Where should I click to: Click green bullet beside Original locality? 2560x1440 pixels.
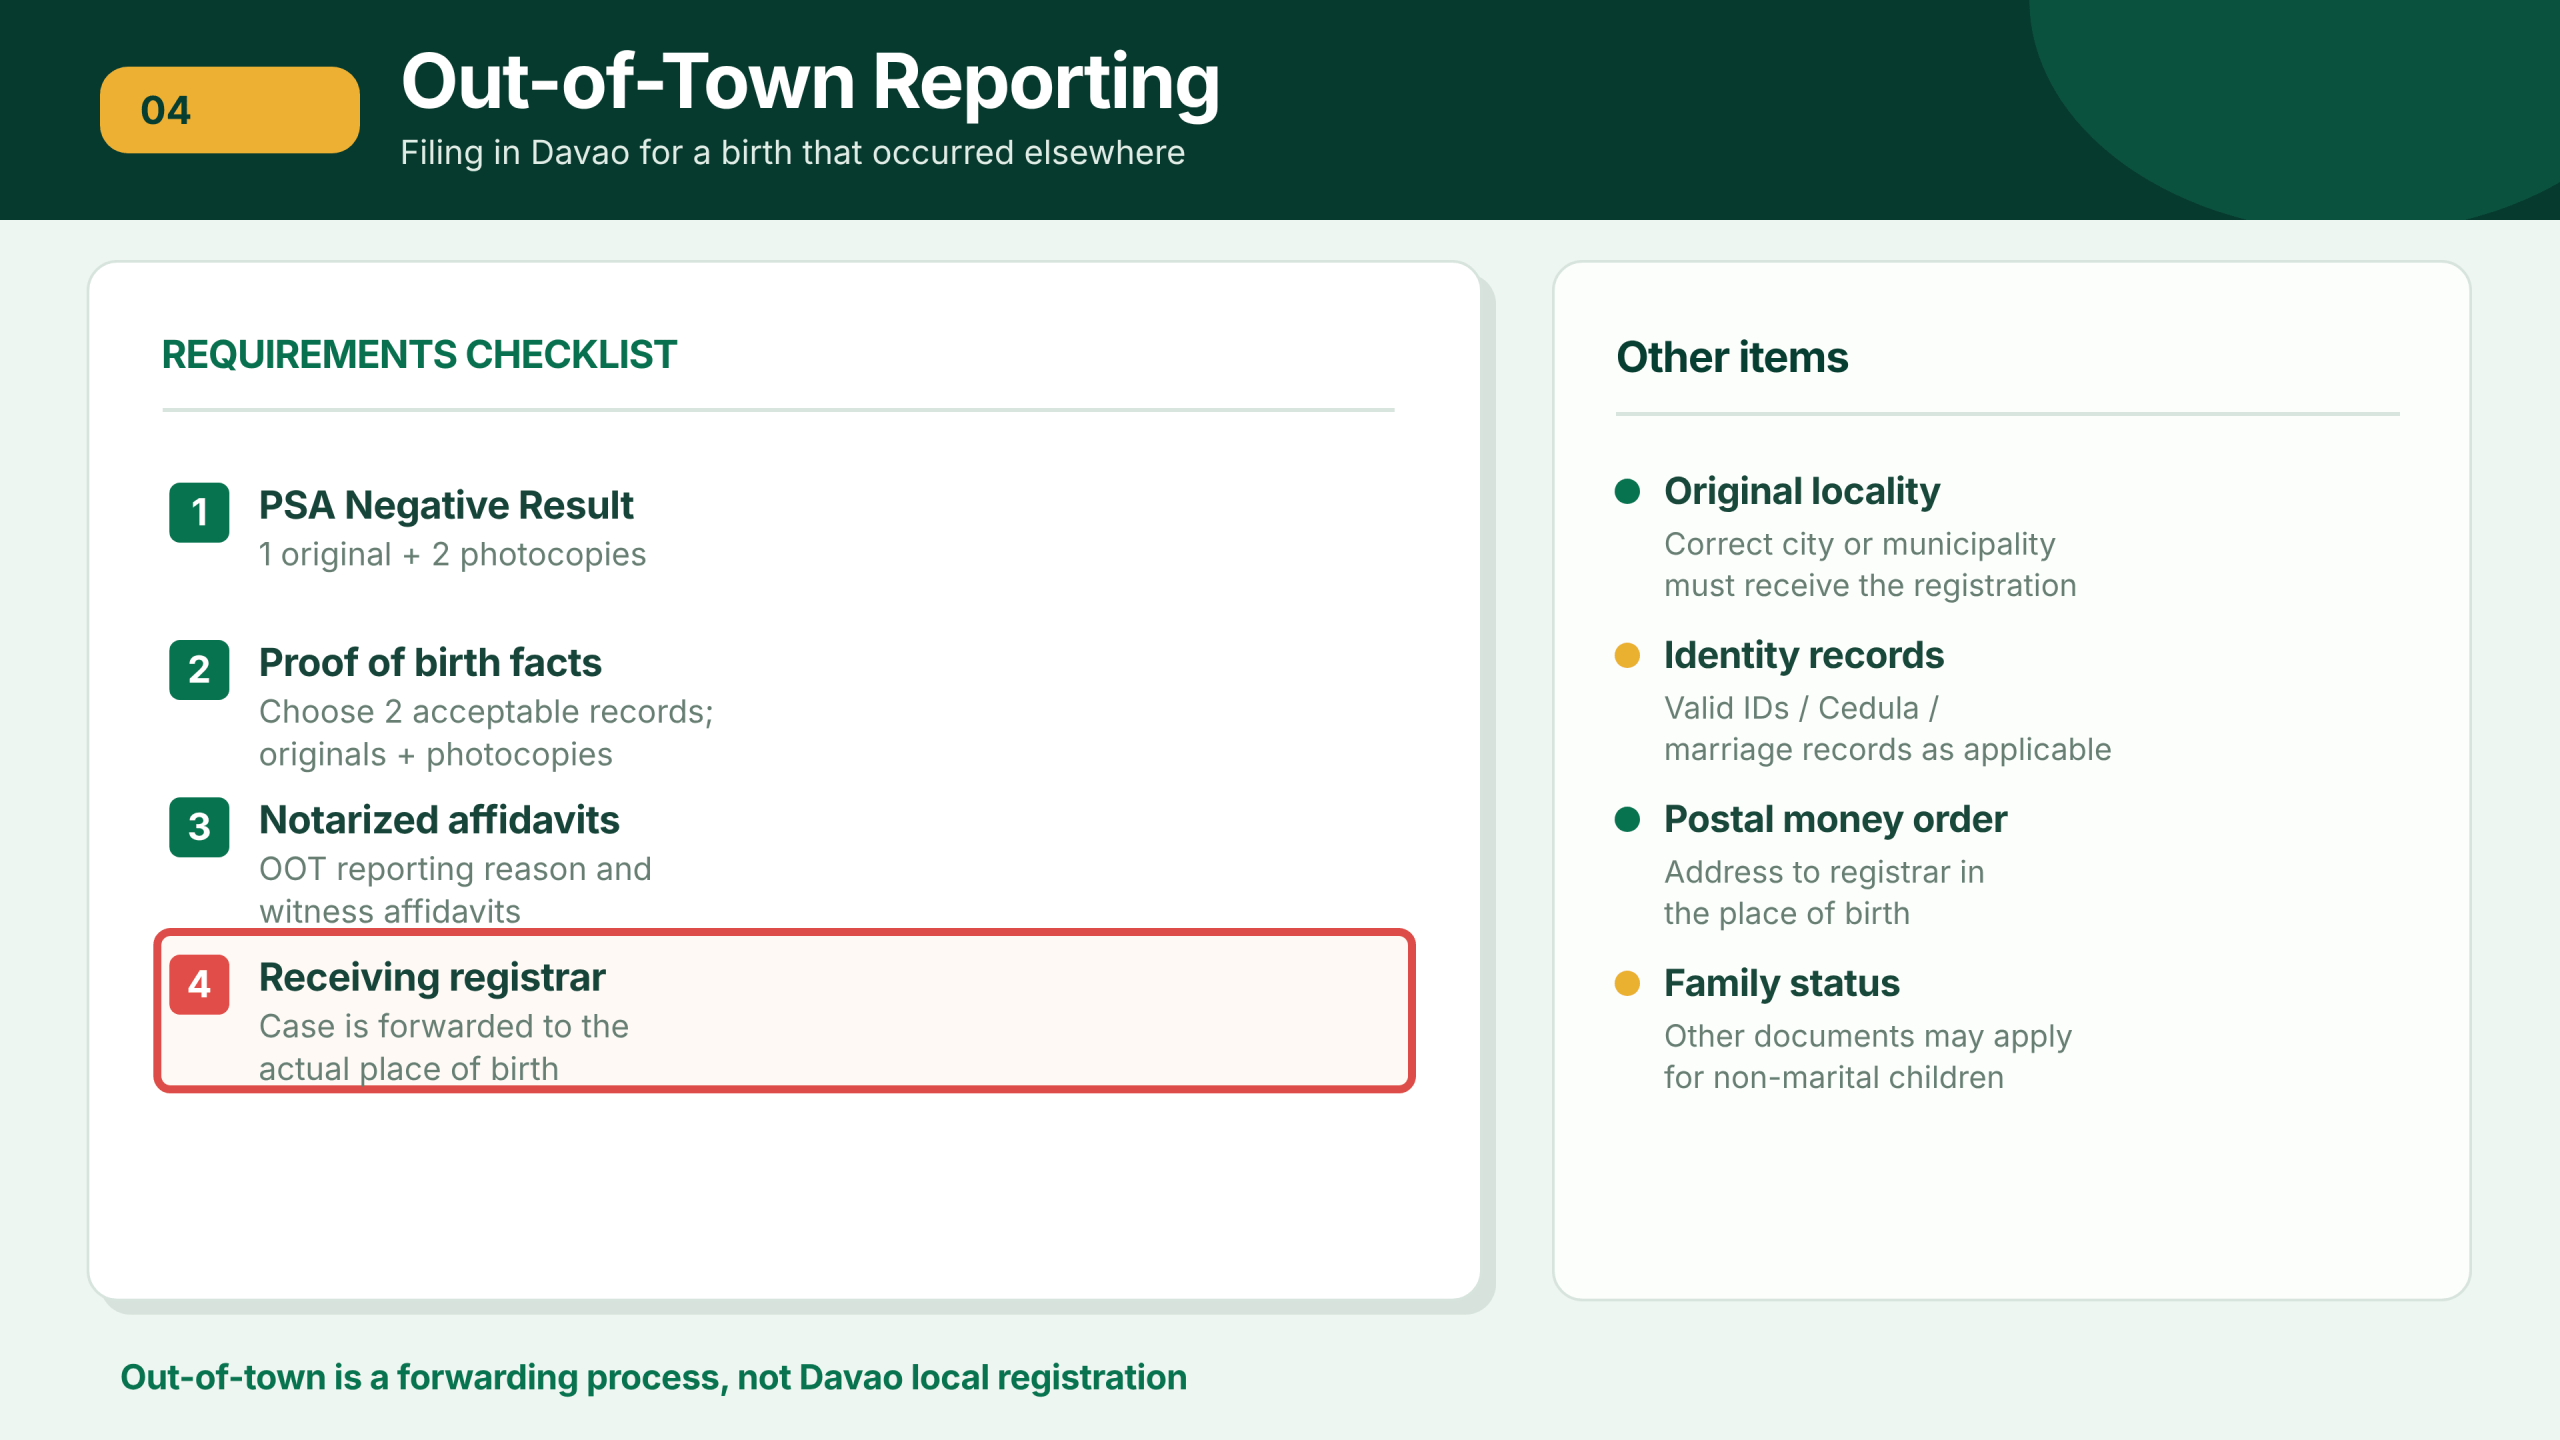pos(1627,491)
